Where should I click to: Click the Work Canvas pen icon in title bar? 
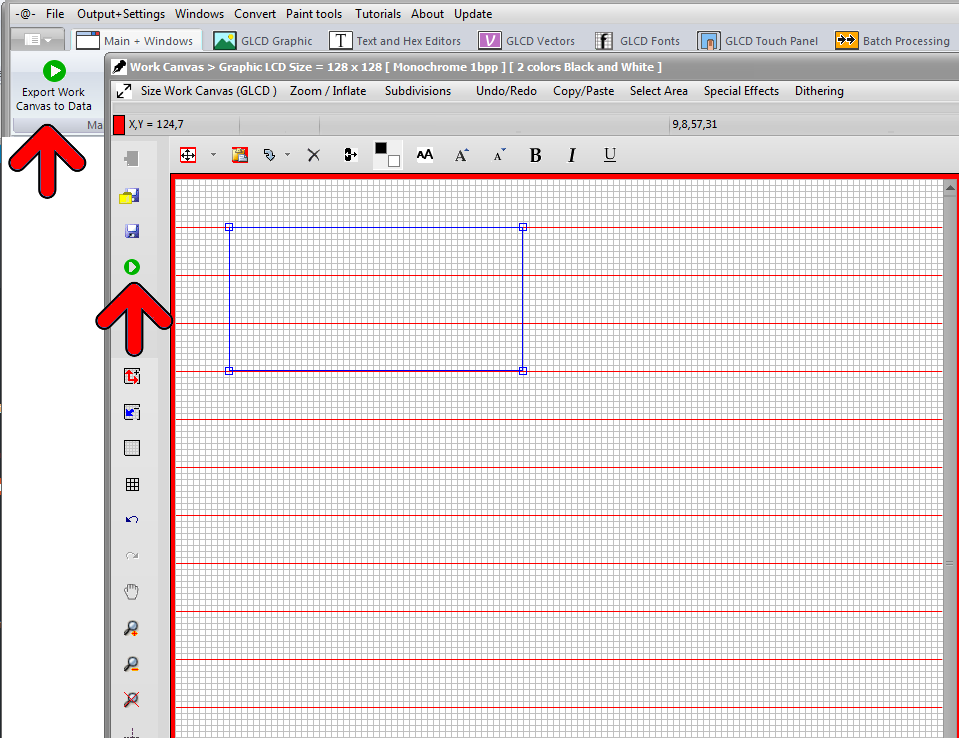click(x=120, y=67)
